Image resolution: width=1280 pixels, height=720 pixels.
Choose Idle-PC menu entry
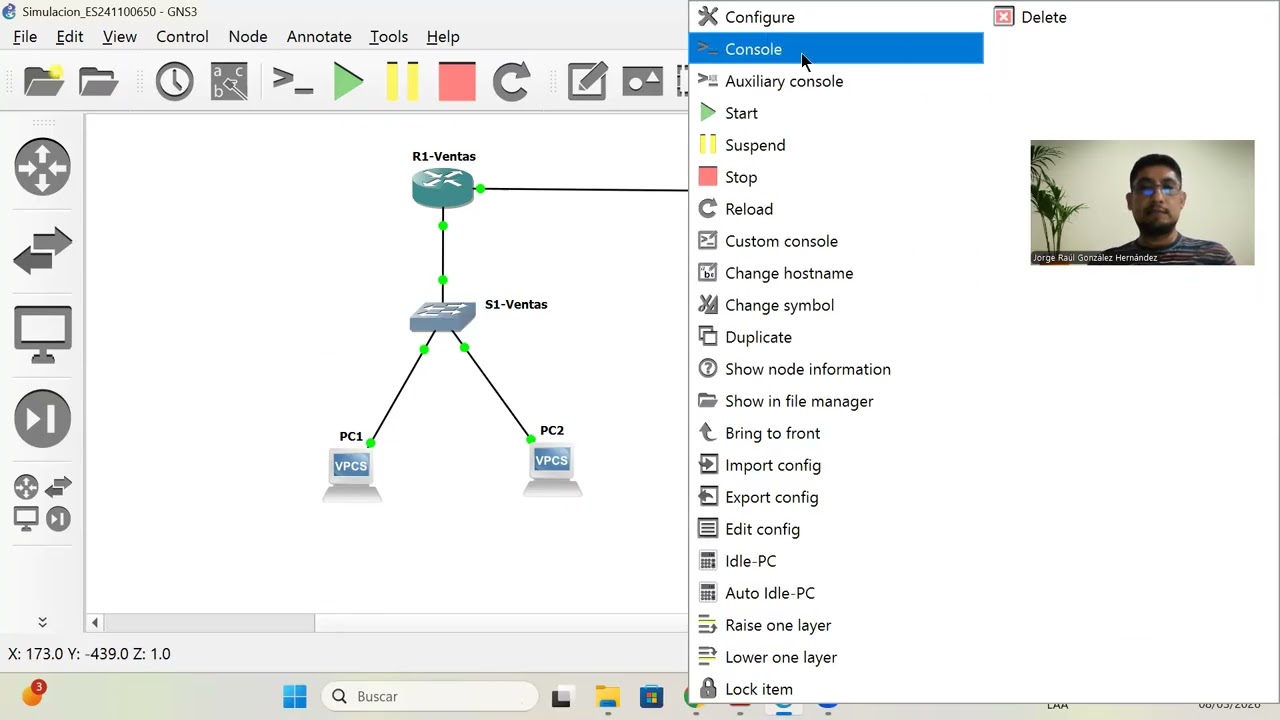coord(836,561)
